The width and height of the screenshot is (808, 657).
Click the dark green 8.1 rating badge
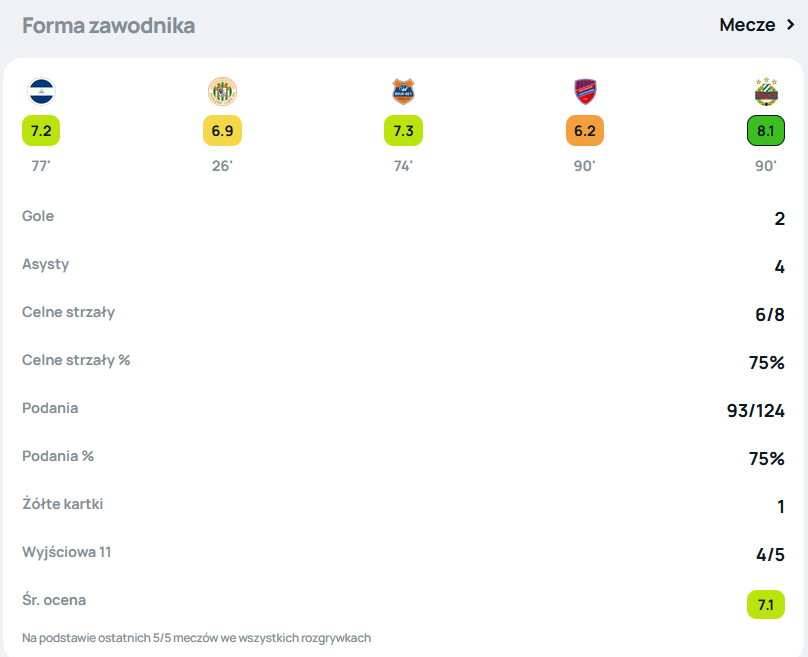766,131
